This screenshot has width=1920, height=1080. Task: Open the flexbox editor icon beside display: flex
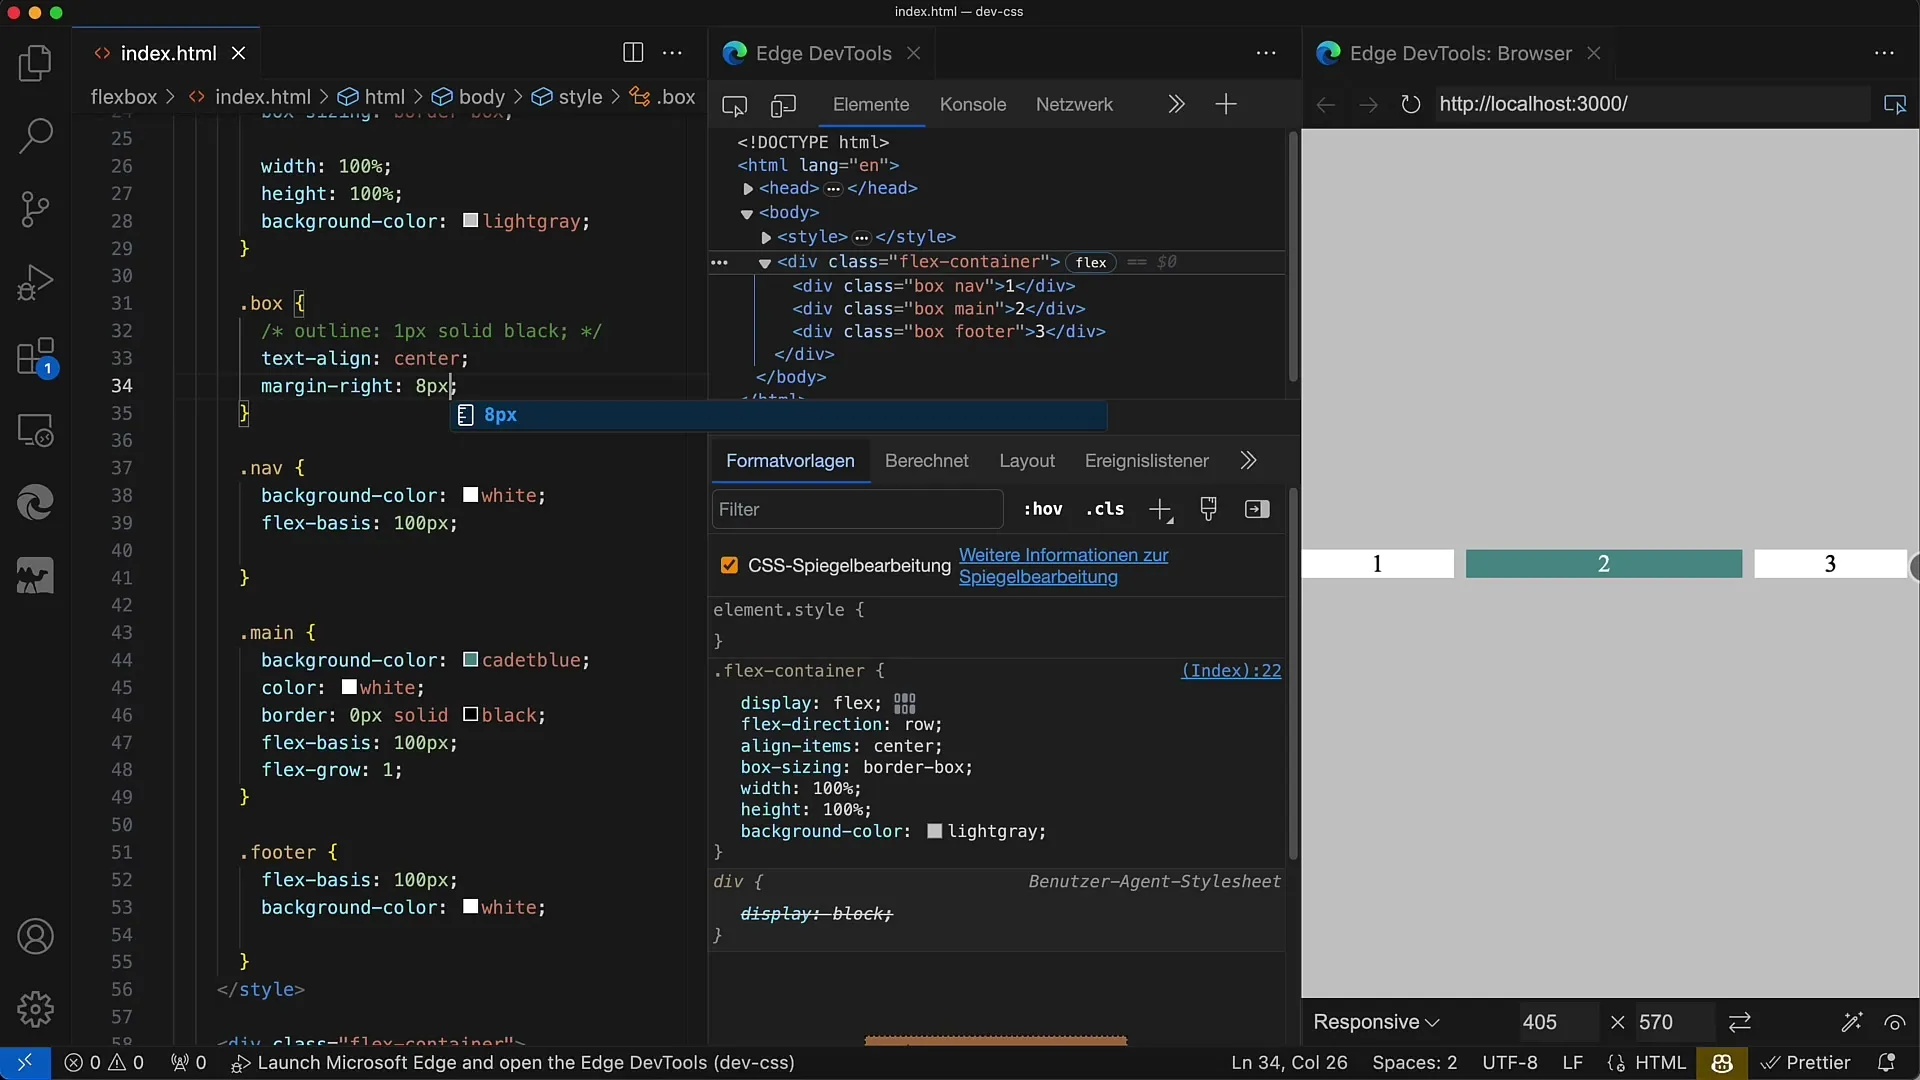pyautogui.click(x=905, y=703)
